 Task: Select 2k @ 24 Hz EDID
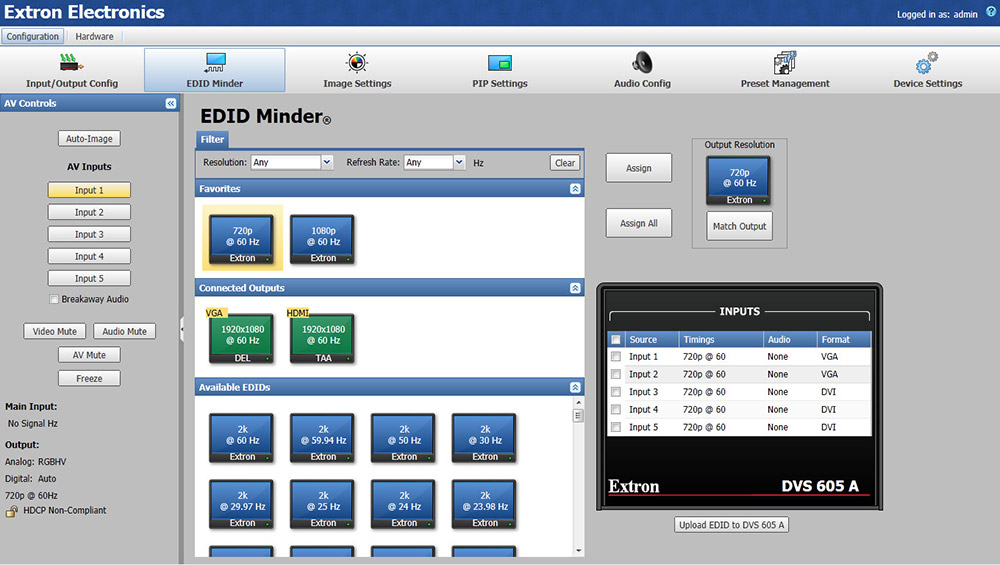pyautogui.click(x=404, y=504)
